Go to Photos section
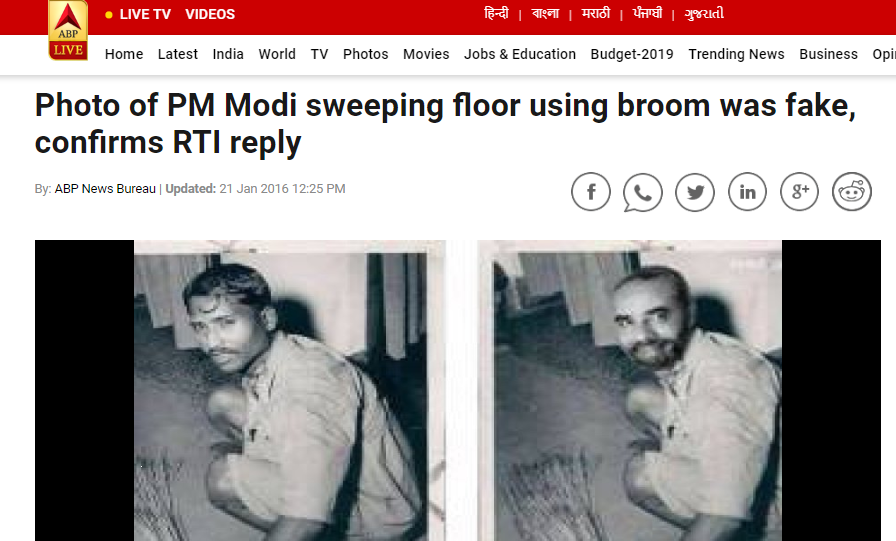This screenshot has height=541, width=896. 366,54
